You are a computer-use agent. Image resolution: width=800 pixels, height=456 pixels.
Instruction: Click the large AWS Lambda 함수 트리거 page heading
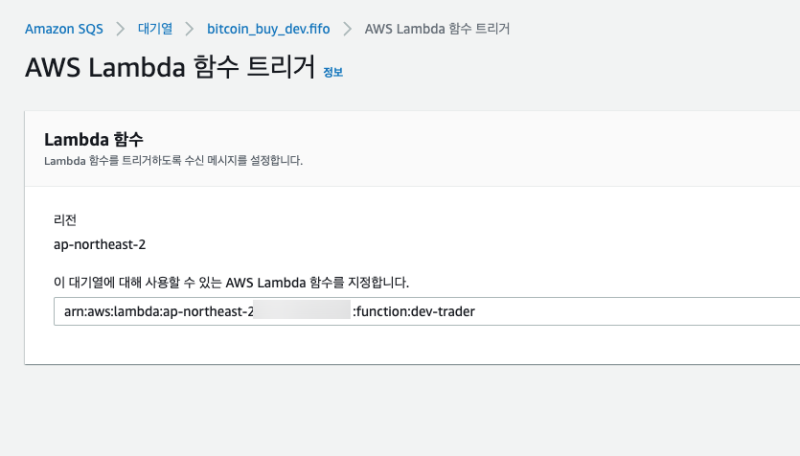tap(170, 68)
